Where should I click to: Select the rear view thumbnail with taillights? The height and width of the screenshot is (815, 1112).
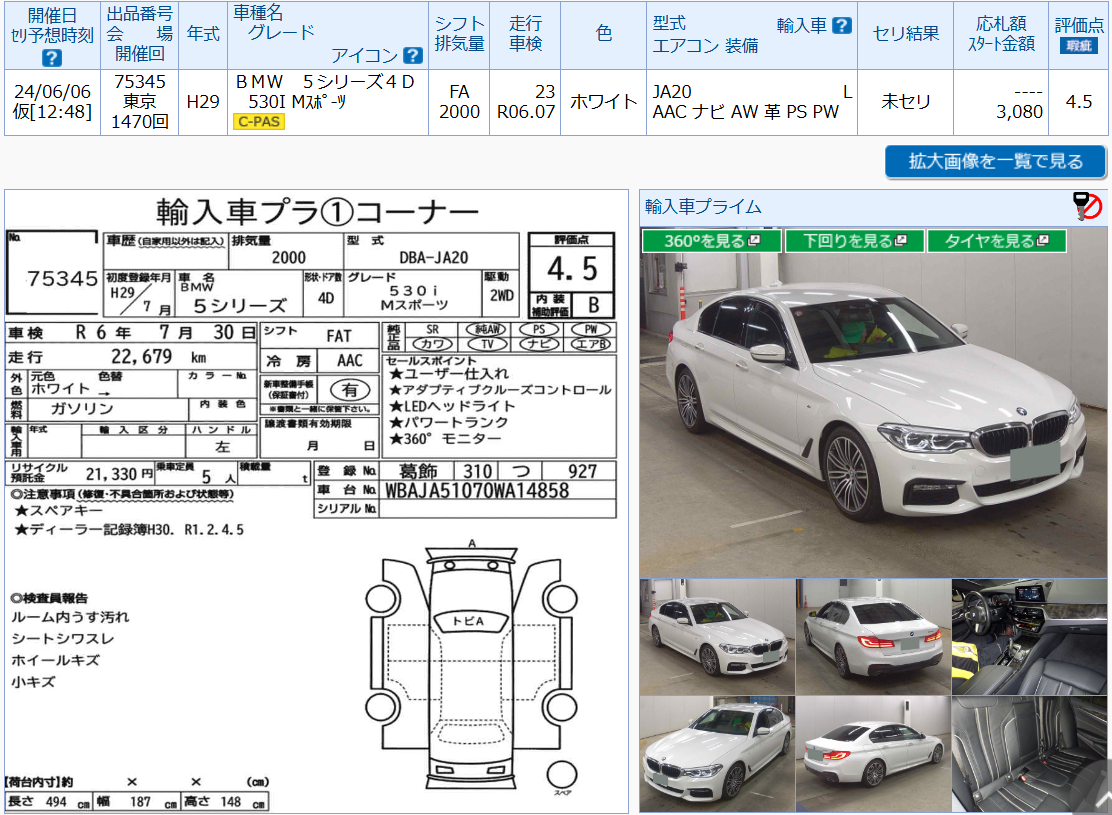[873, 637]
